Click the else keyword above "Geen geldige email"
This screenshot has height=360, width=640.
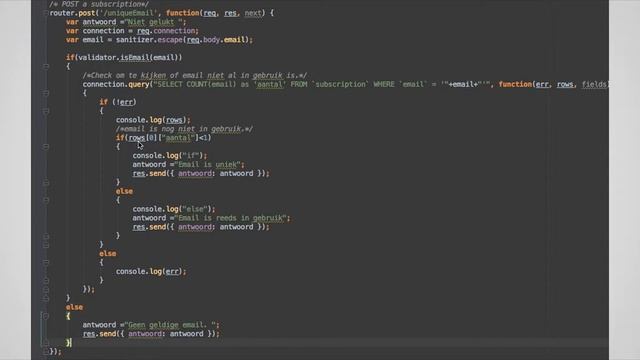click(74, 307)
